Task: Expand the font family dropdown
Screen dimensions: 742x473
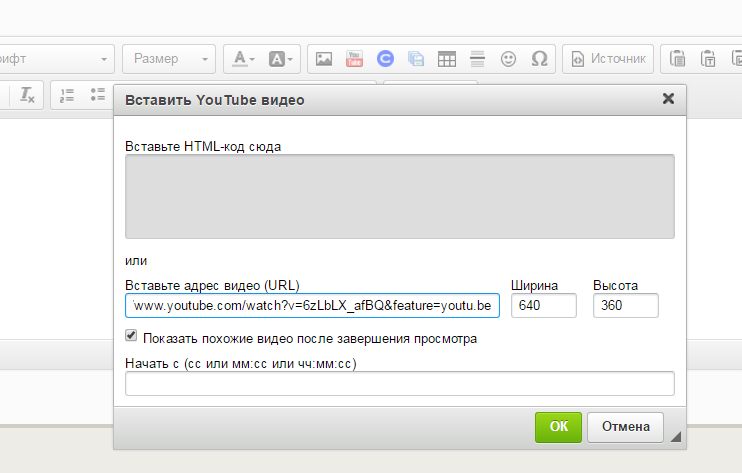Action: tap(56, 59)
